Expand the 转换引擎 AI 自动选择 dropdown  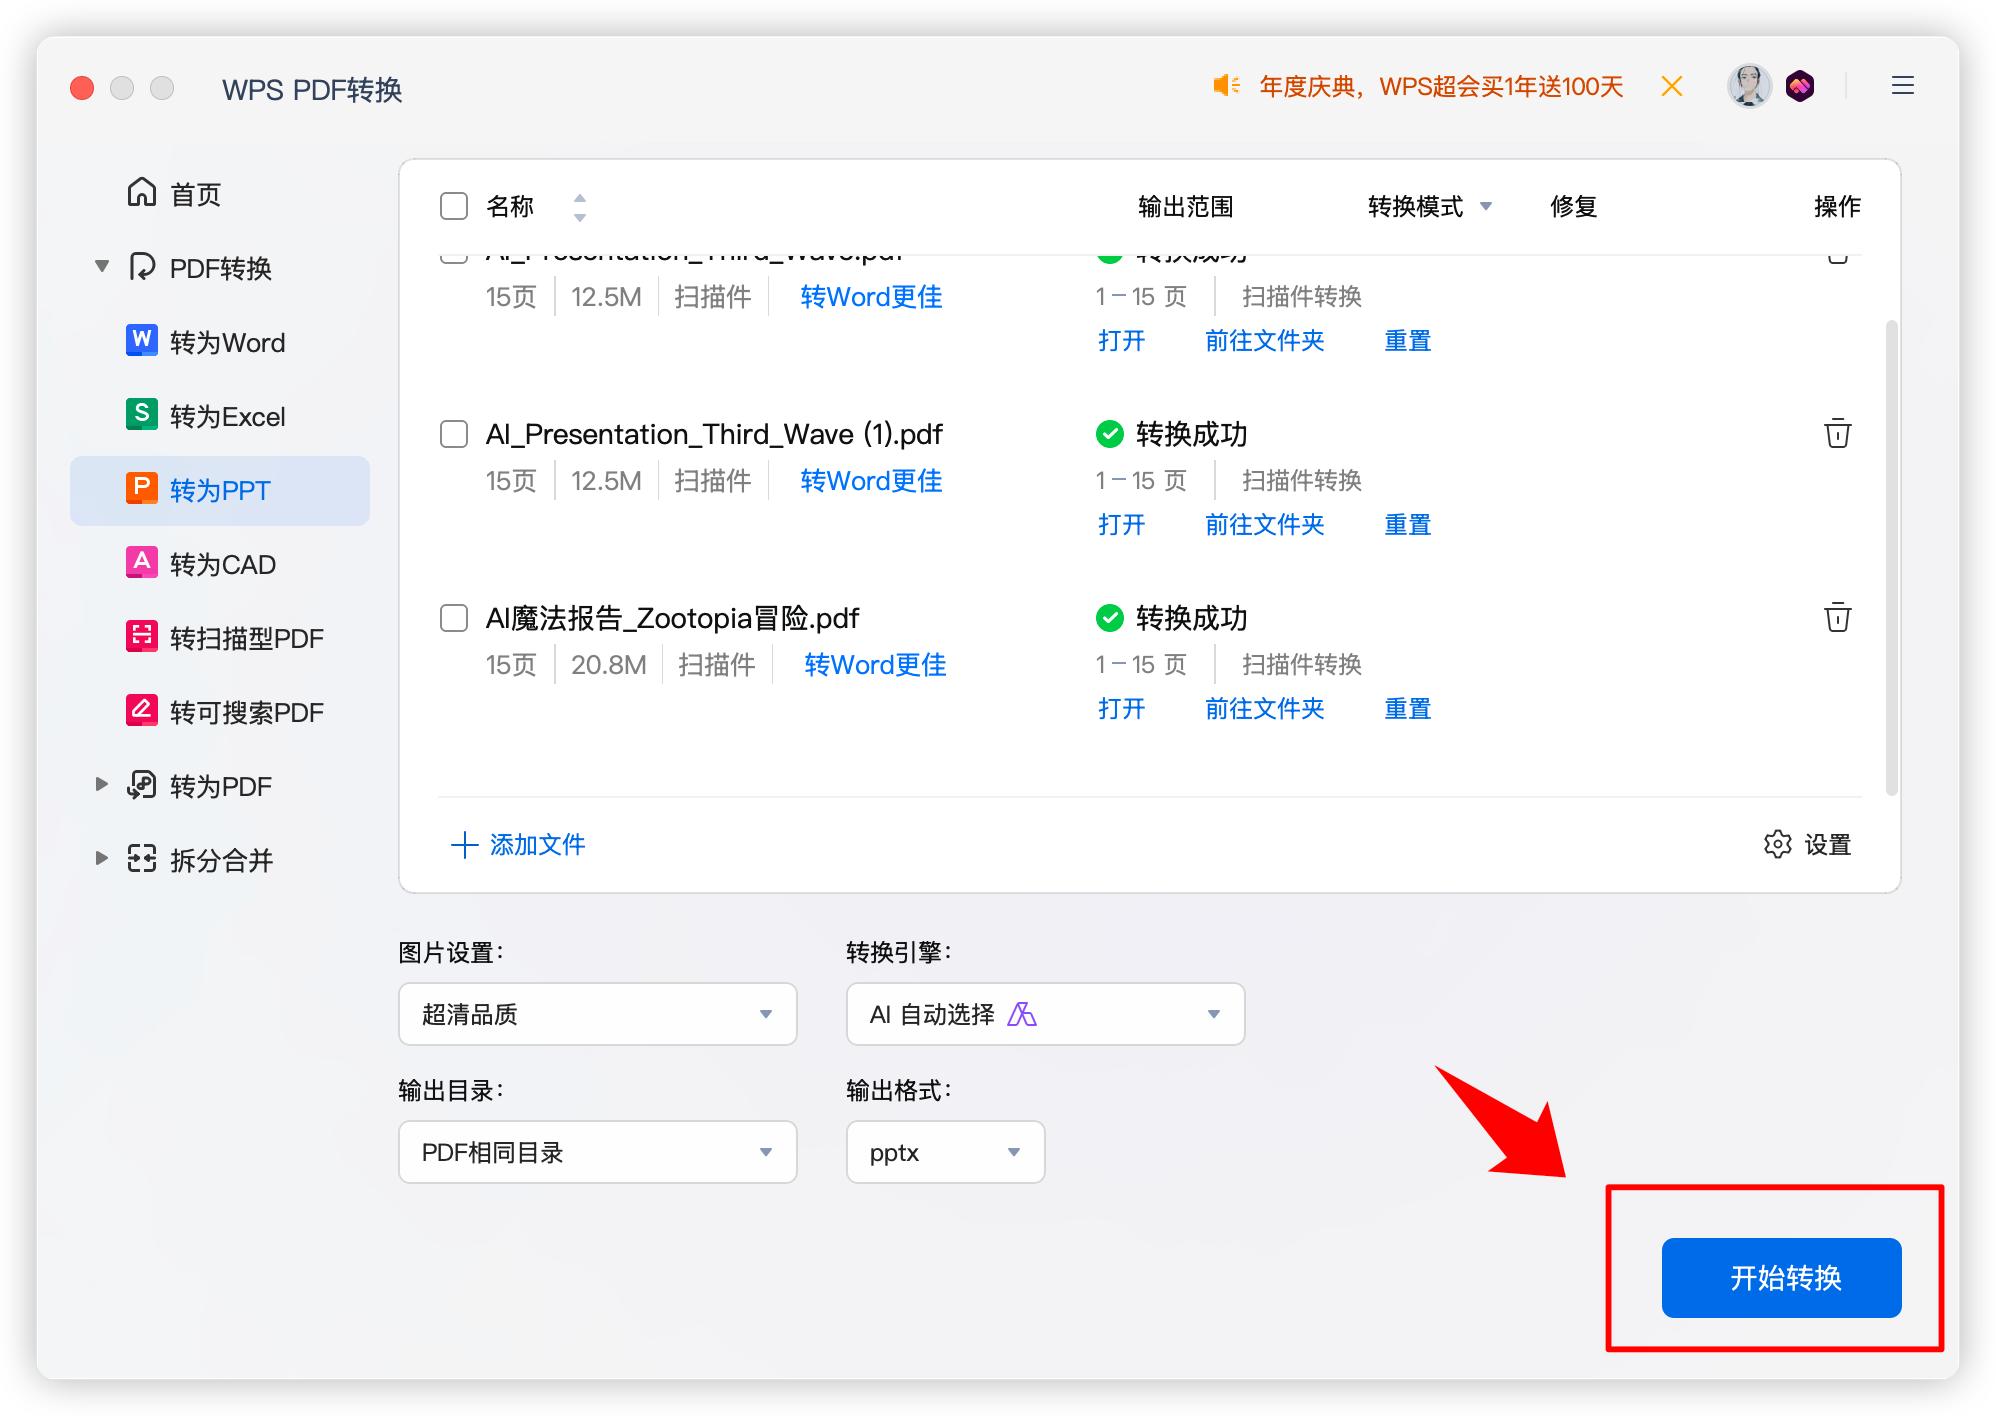click(1045, 1014)
